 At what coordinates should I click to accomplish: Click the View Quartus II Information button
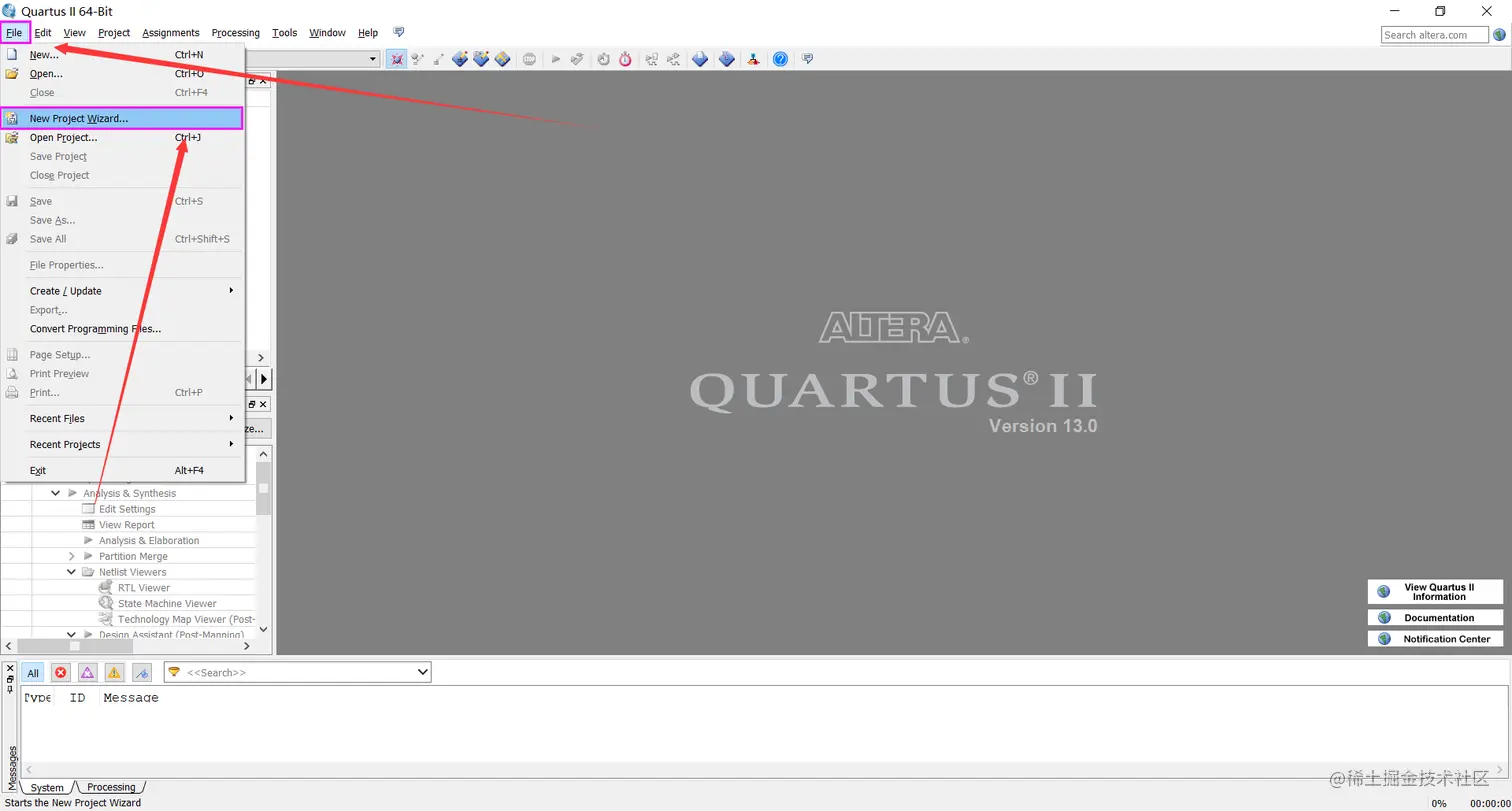coord(1436,592)
